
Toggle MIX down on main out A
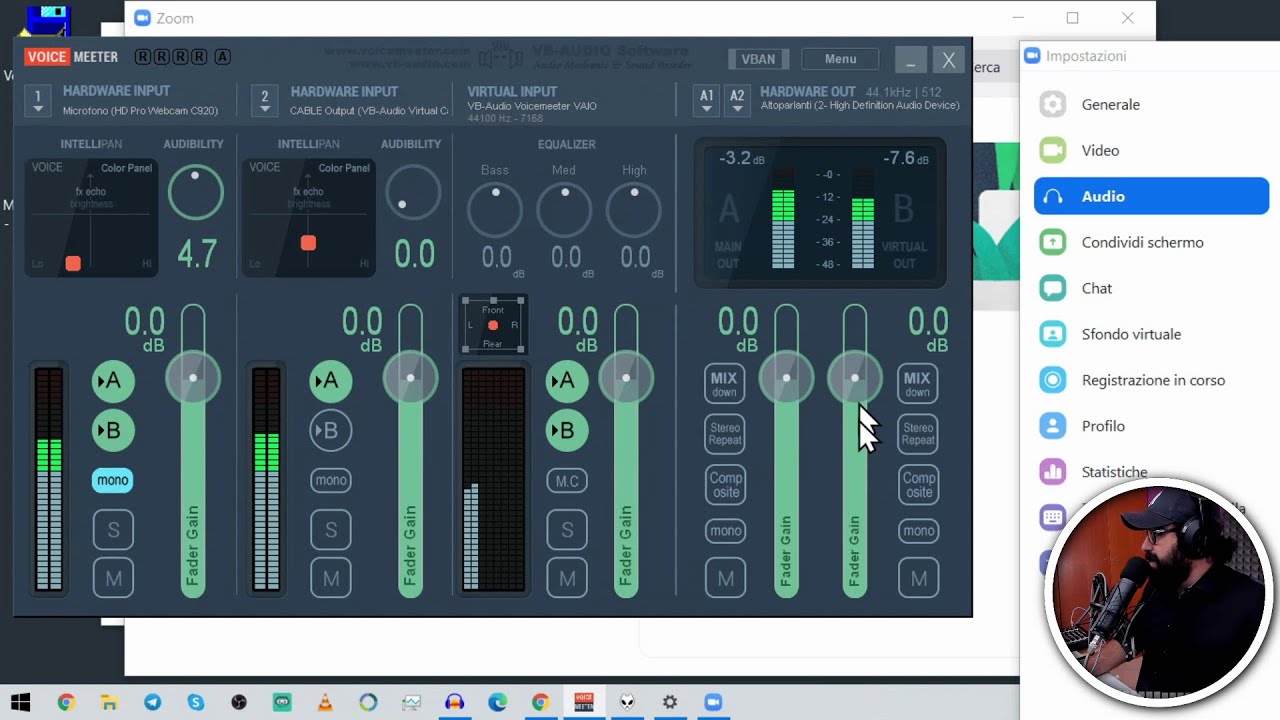(724, 384)
